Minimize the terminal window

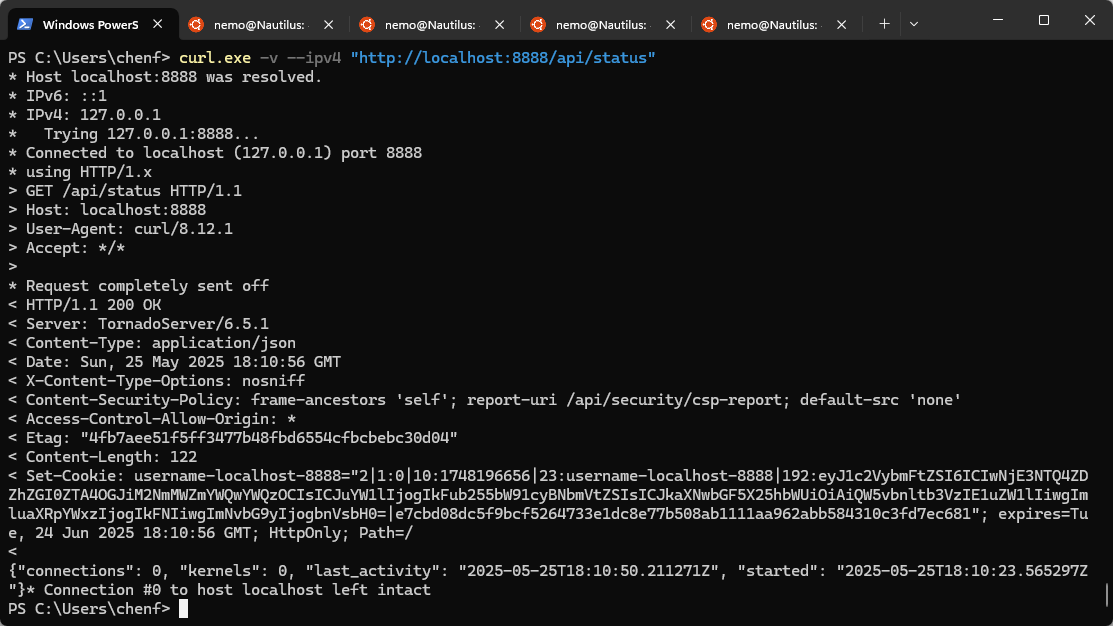(997, 20)
